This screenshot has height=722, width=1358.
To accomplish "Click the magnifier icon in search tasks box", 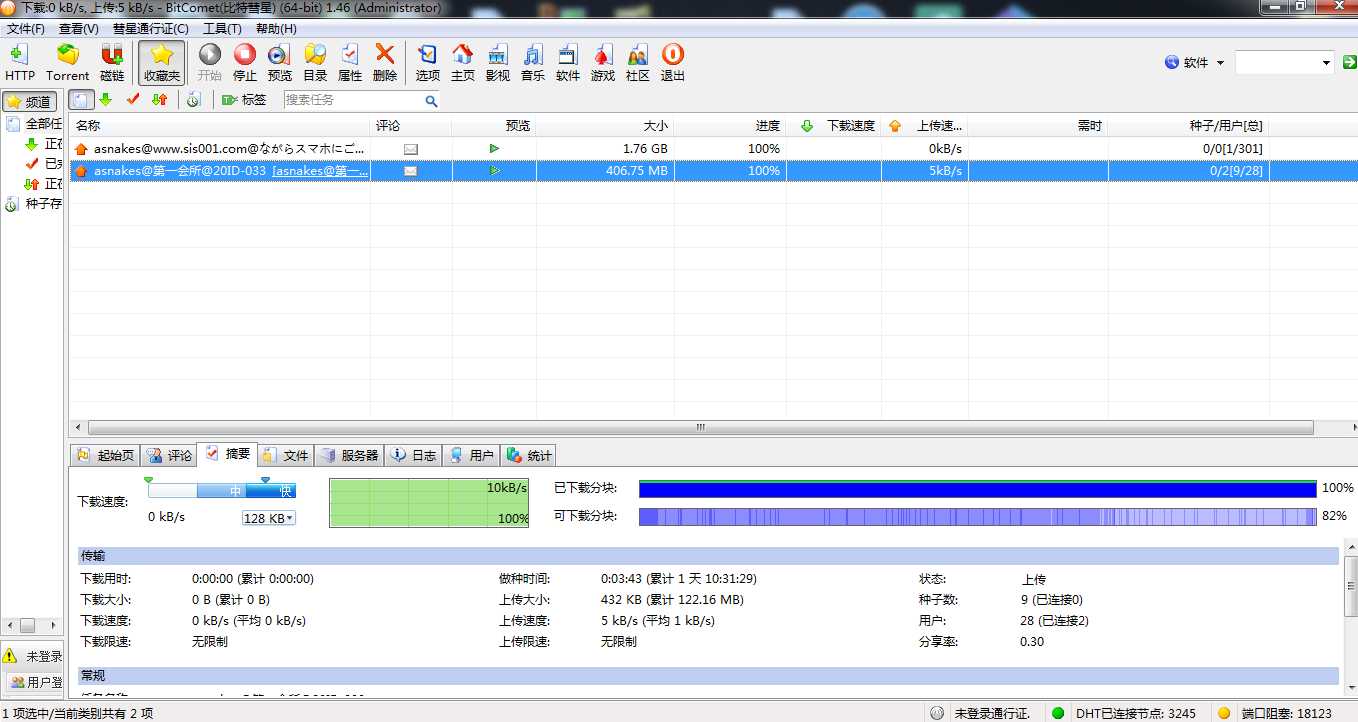I will click(x=431, y=101).
